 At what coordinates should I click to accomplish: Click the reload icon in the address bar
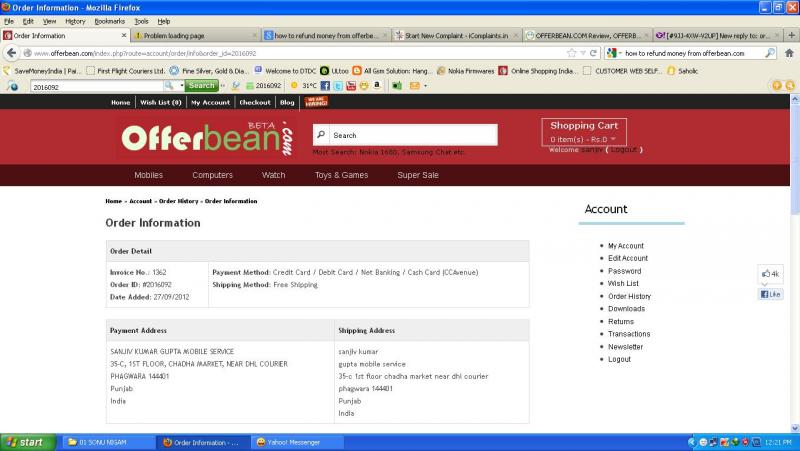pos(594,52)
